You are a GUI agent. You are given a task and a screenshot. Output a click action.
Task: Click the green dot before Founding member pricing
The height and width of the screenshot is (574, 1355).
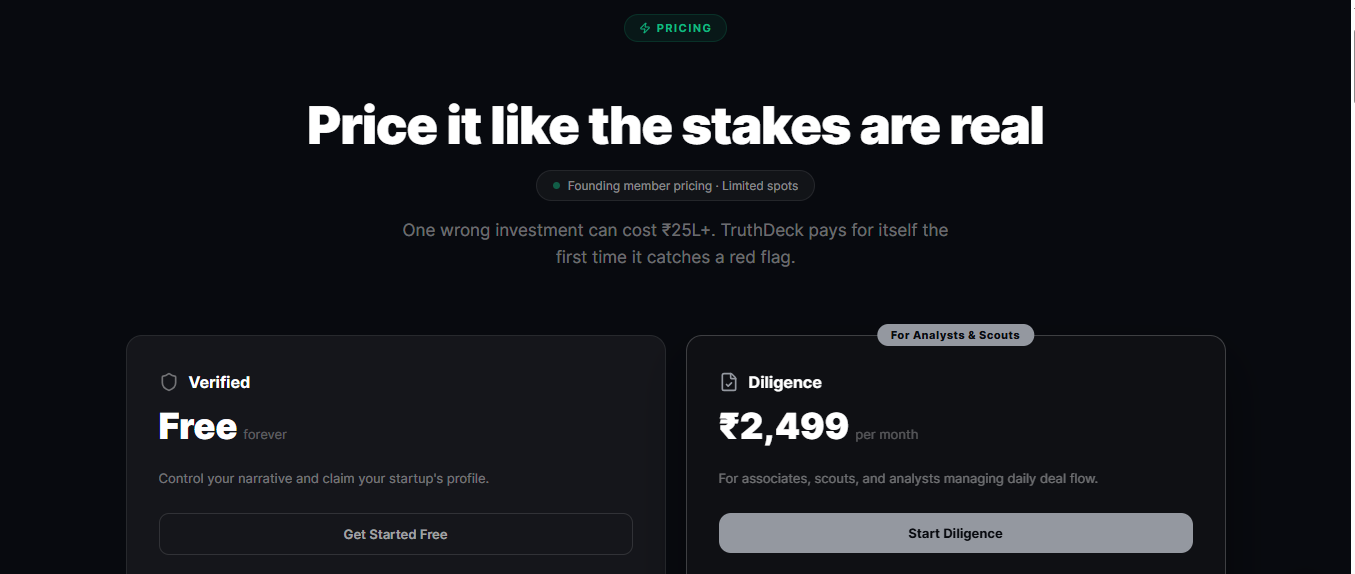(556, 186)
